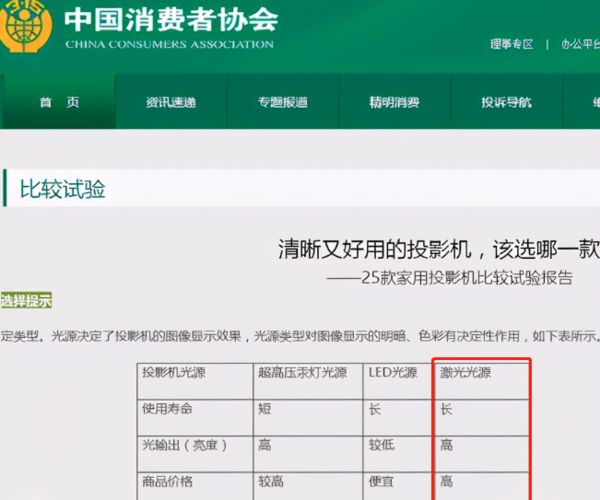Go to the 首页 navigation tab
Image resolution: width=600 pixels, height=500 pixels.
click(59, 103)
